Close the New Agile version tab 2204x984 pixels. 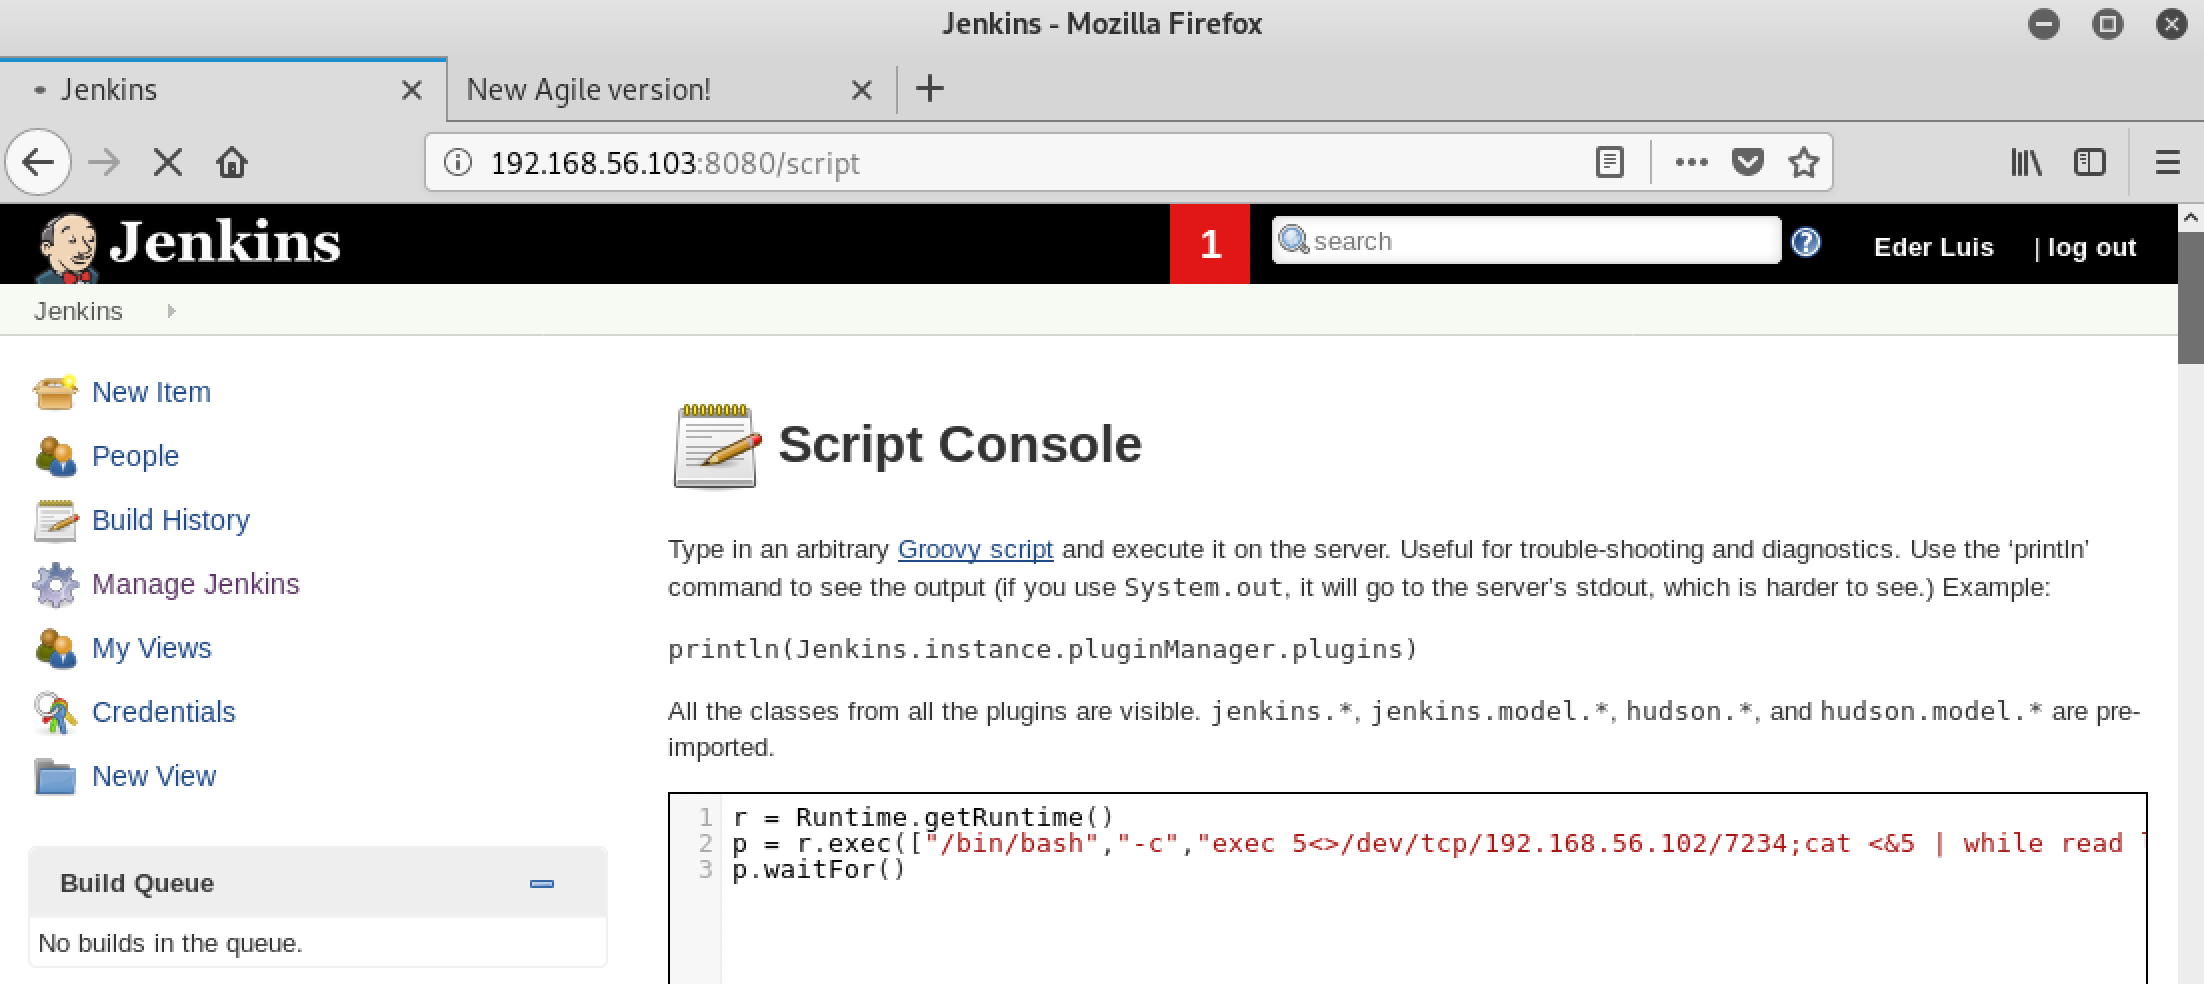(x=861, y=90)
